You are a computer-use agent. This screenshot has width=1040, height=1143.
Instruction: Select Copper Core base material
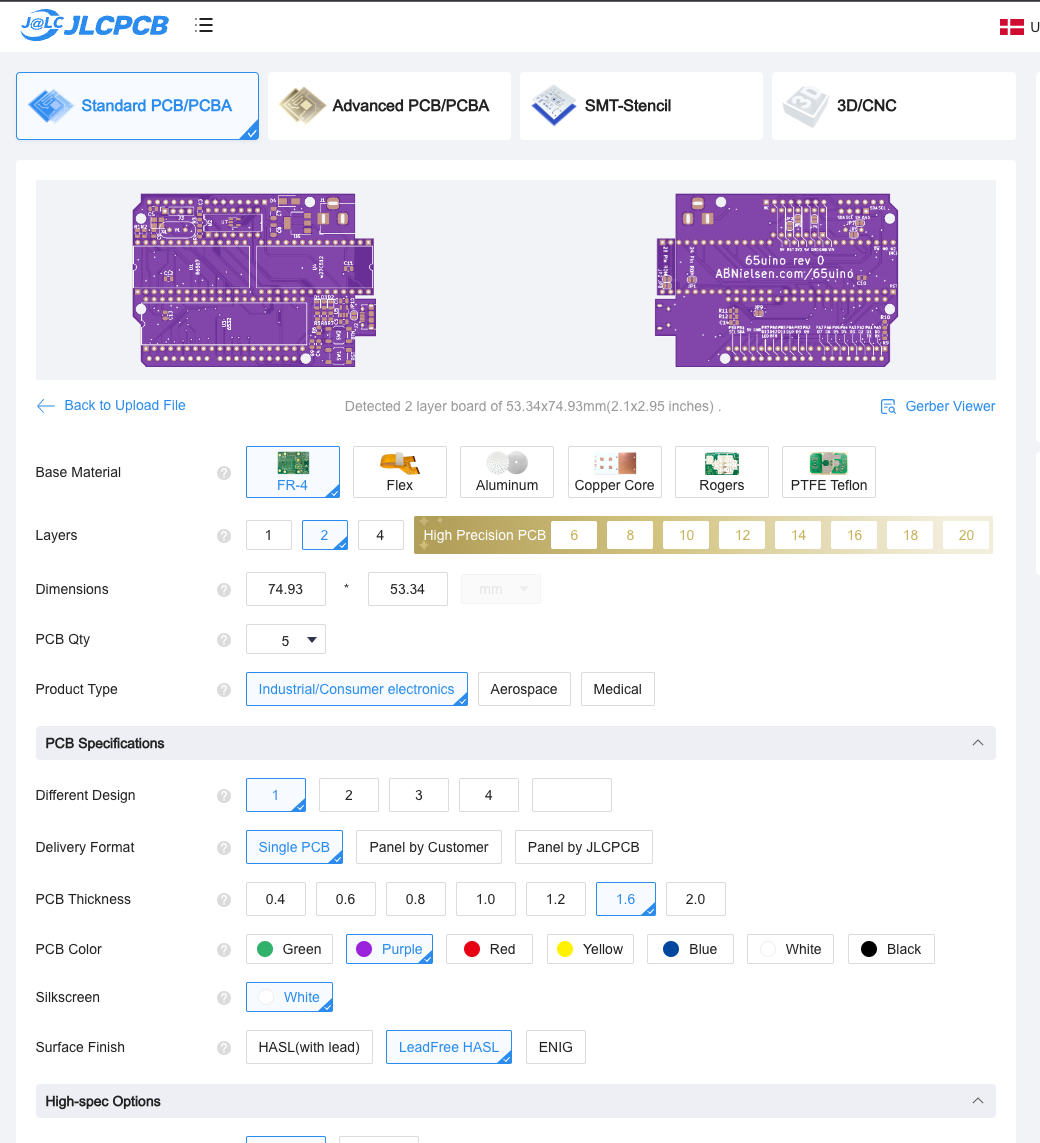(614, 472)
